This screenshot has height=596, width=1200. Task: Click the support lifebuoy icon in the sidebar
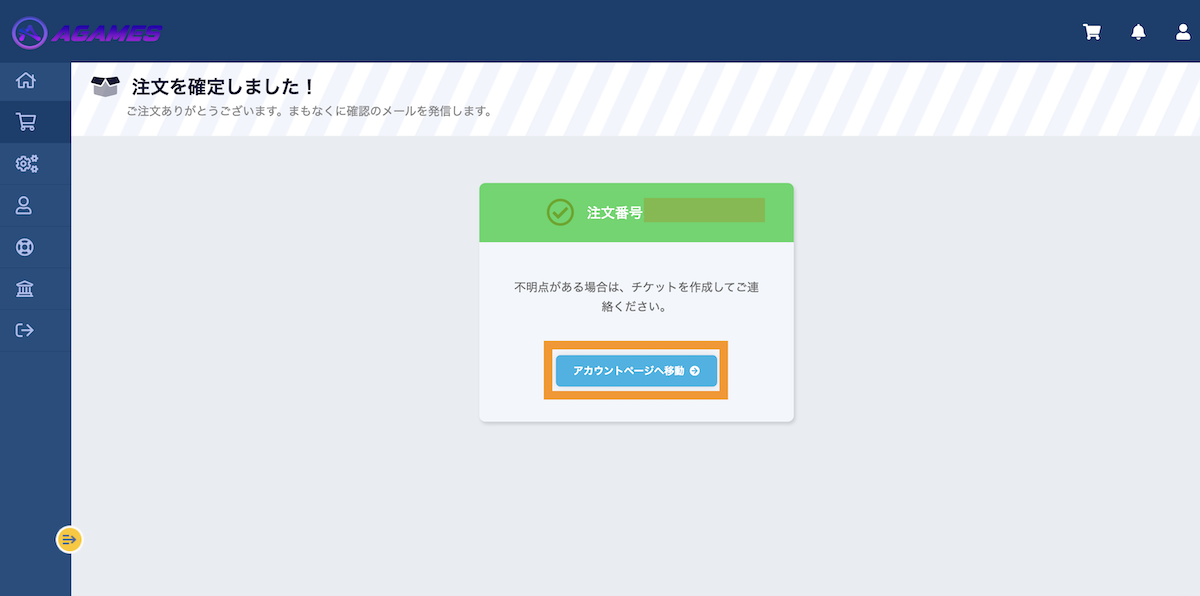click(24, 246)
